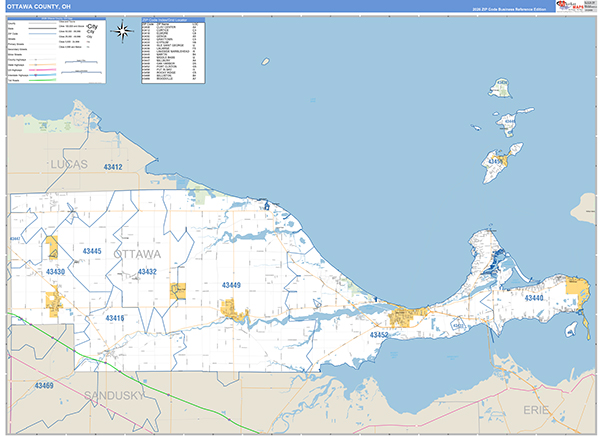Select the 43452 ZIP code label

380,335
